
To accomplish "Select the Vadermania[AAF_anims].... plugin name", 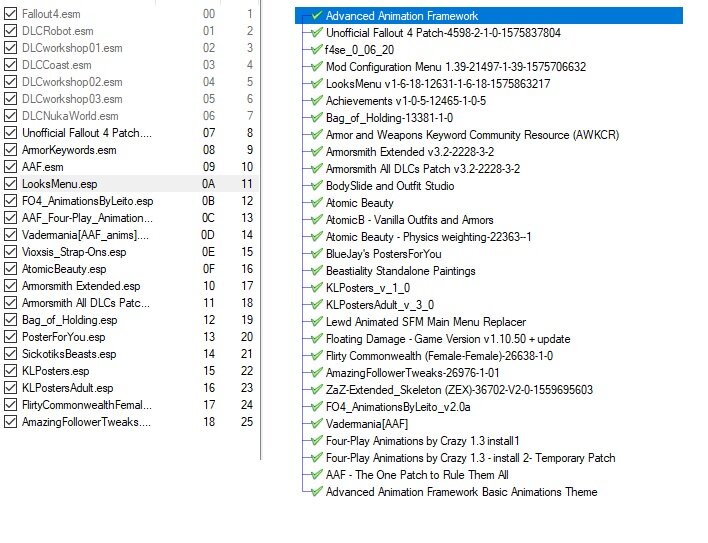I will [x=85, y=235].
